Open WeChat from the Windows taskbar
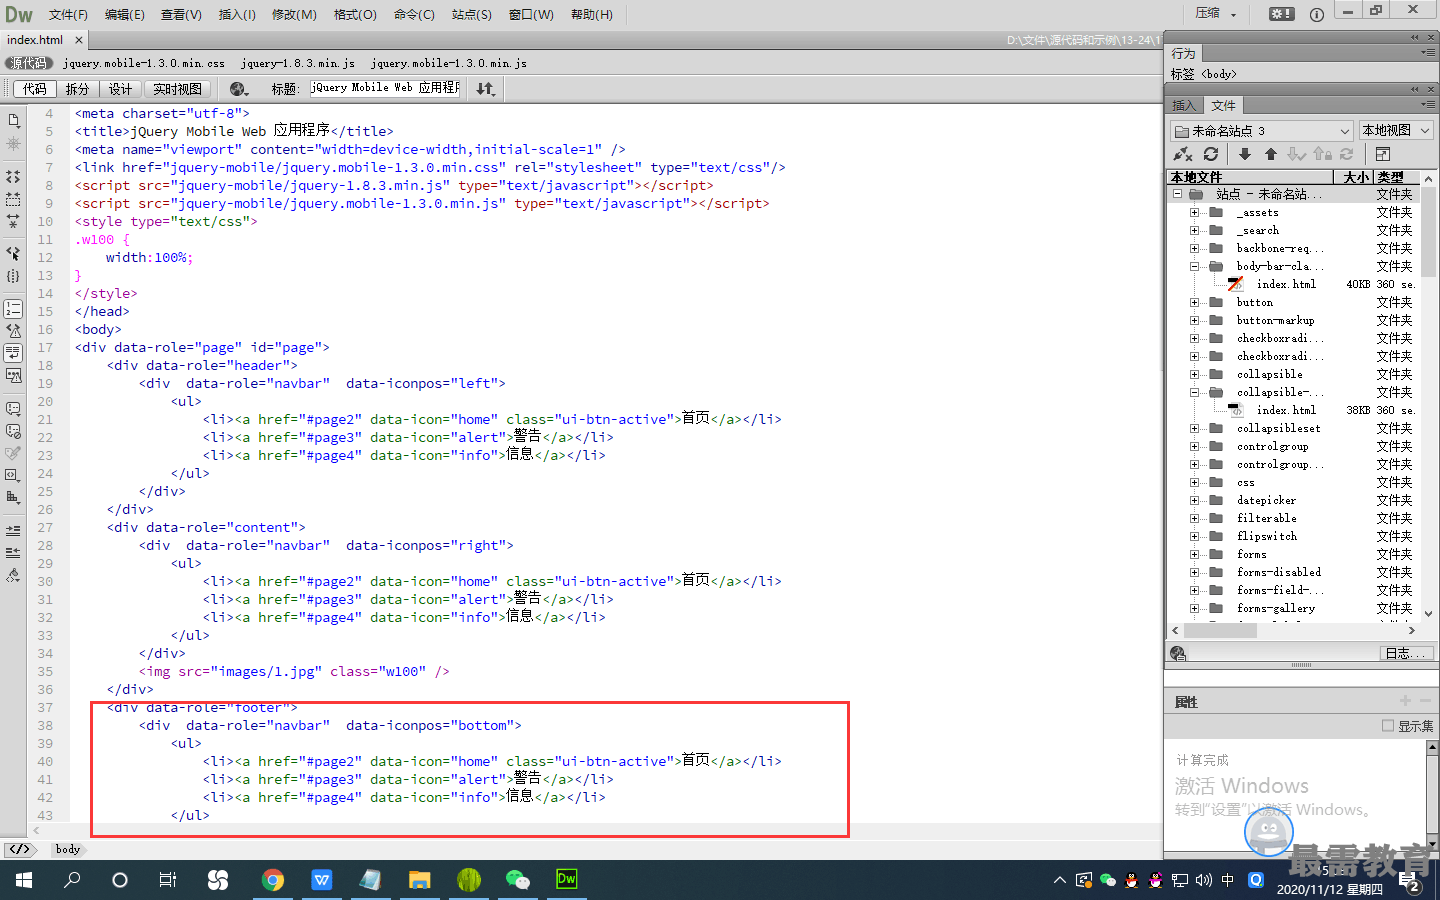 pos(517,880)
